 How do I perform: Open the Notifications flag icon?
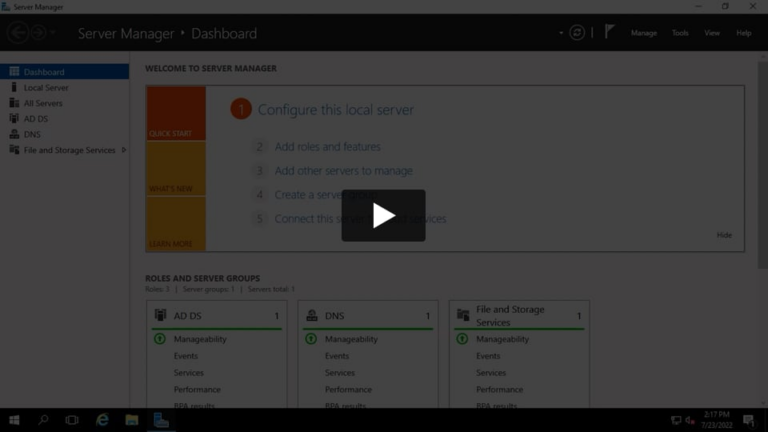click(x=609, y=33)
